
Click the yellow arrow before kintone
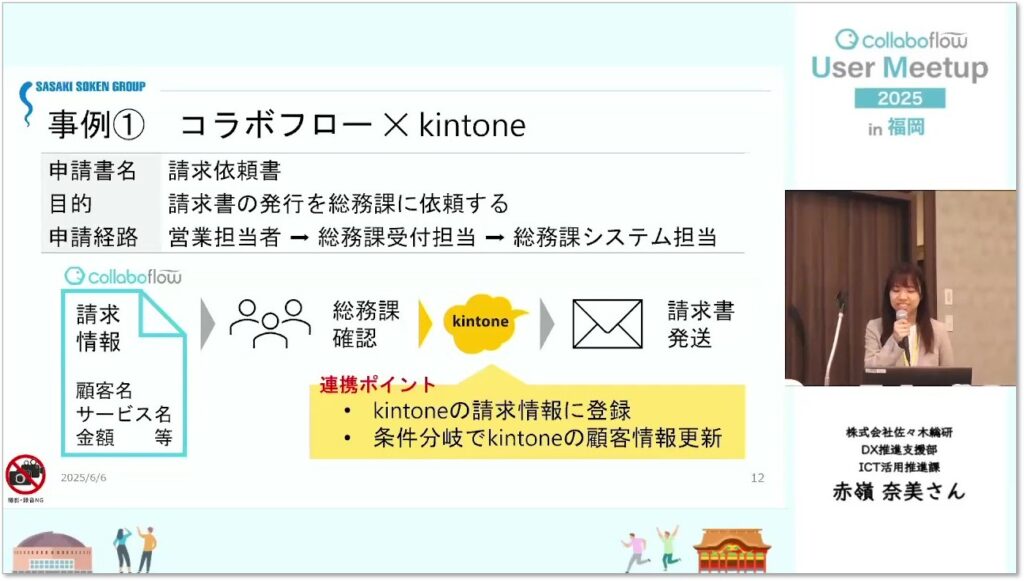point(424,323)
